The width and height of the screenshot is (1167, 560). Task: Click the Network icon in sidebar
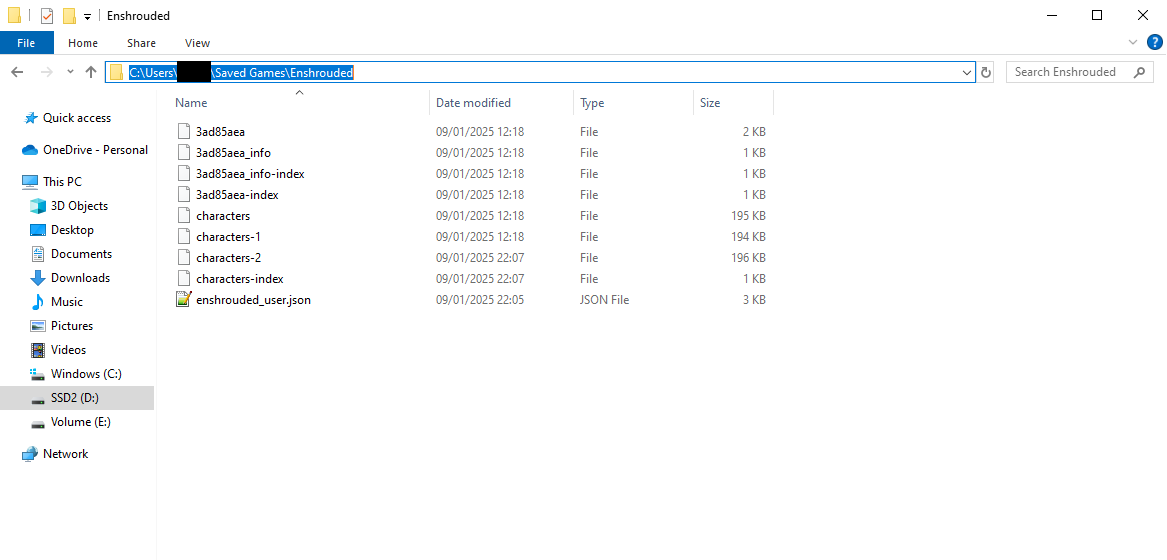pyautogui.click(x=30, y=454)
